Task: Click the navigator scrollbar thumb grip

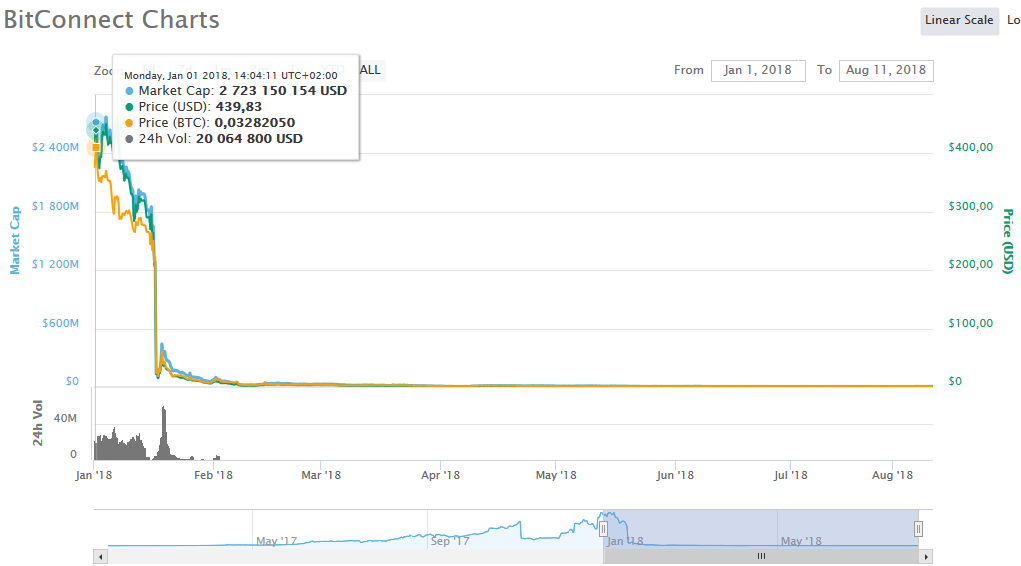Action: (x=761, y=556)
